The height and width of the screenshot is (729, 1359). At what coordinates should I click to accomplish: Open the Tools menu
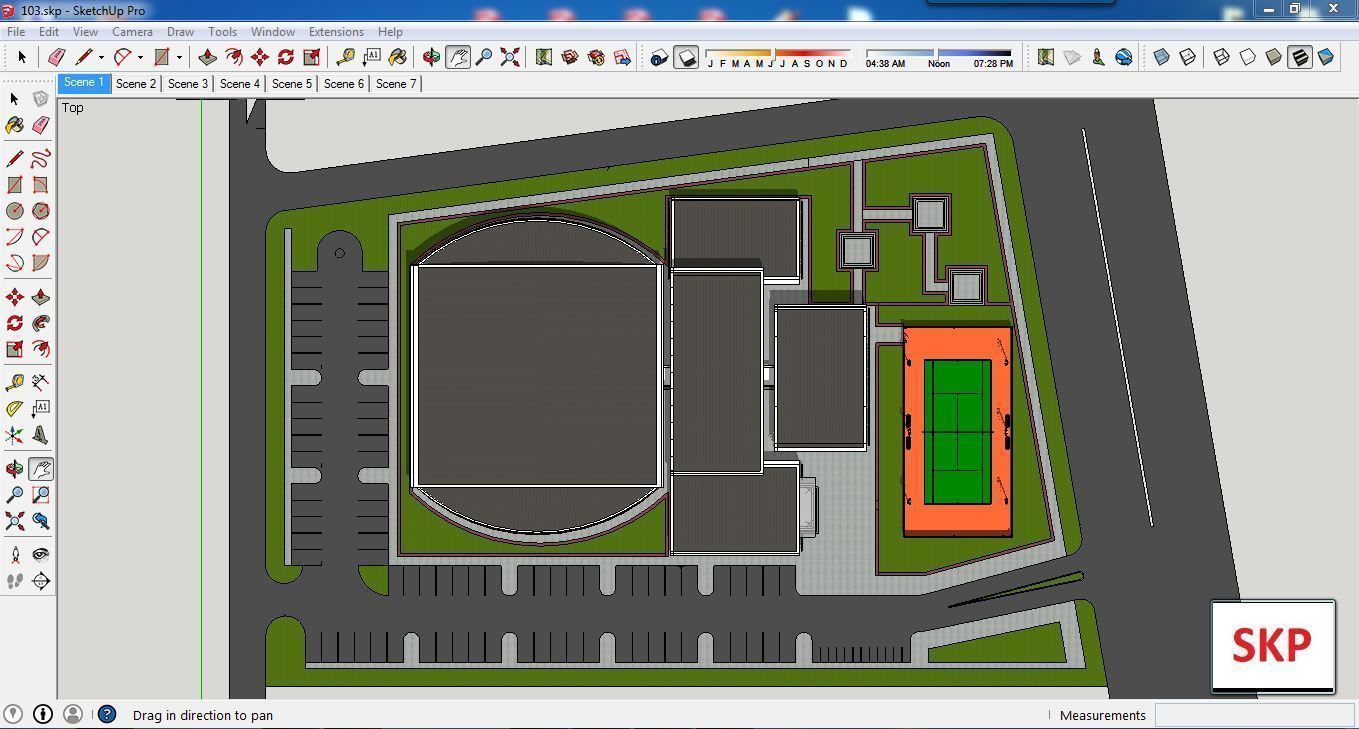tap(222, 32)
